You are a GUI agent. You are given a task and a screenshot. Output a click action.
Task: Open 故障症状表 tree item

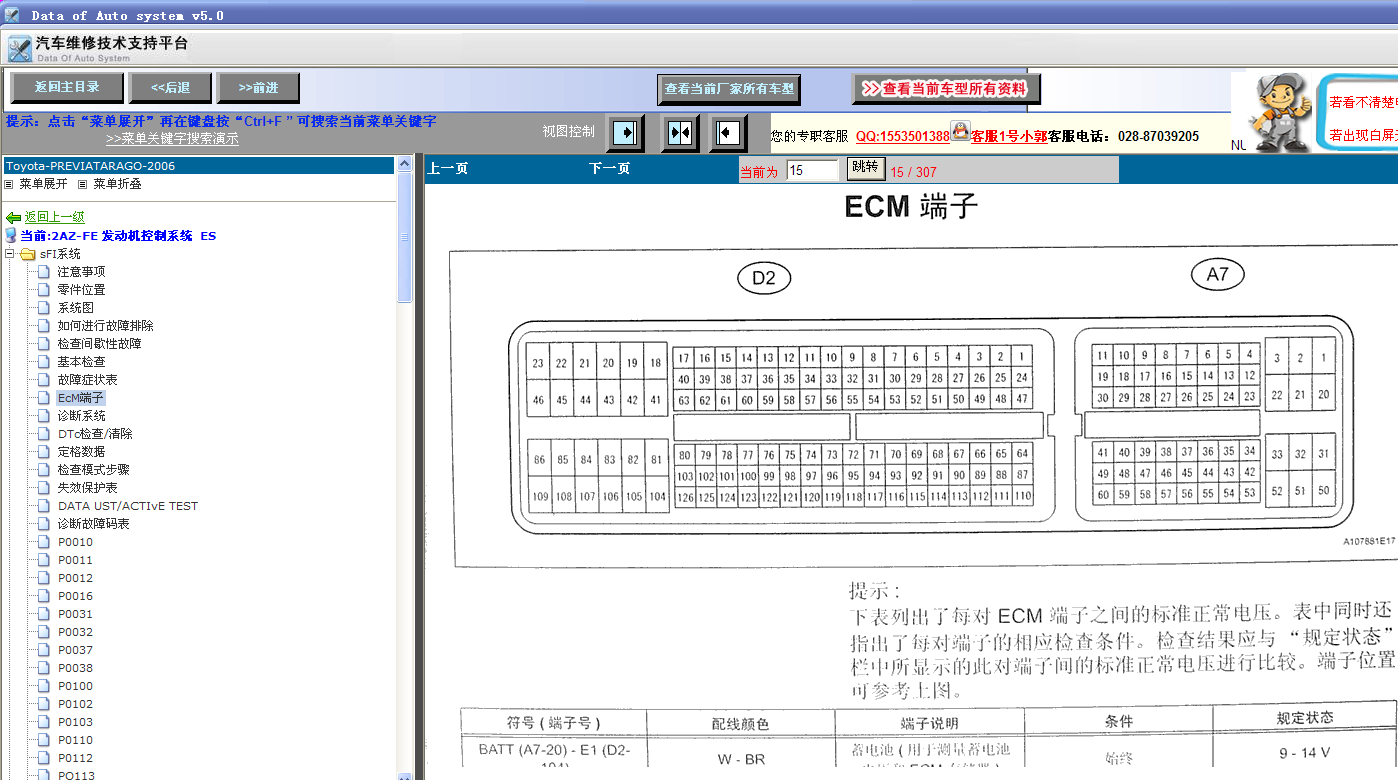tap(87, 380)
